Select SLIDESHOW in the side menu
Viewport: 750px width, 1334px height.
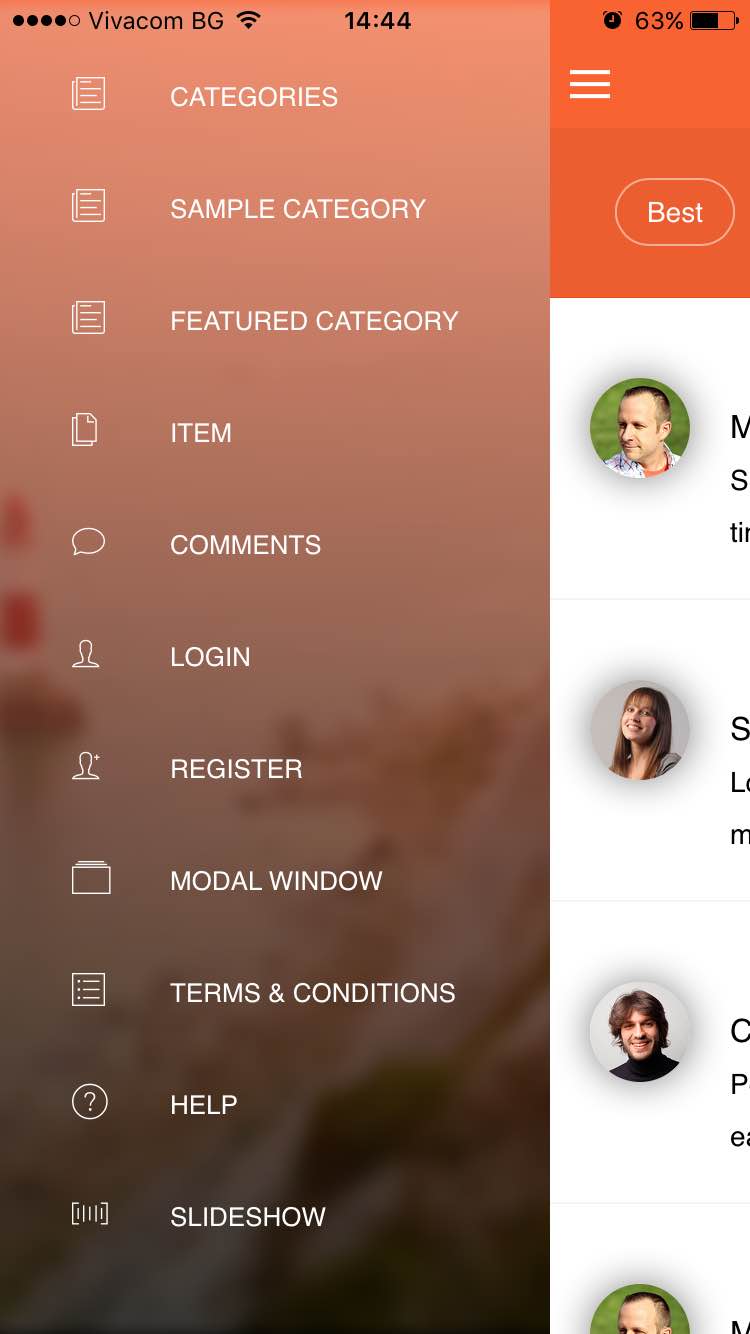point(248,1217)
